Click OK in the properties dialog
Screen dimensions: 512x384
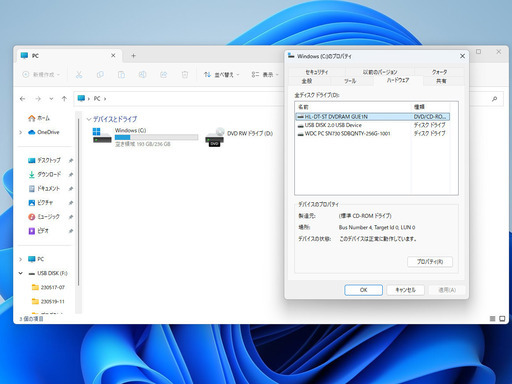[363, 290]
